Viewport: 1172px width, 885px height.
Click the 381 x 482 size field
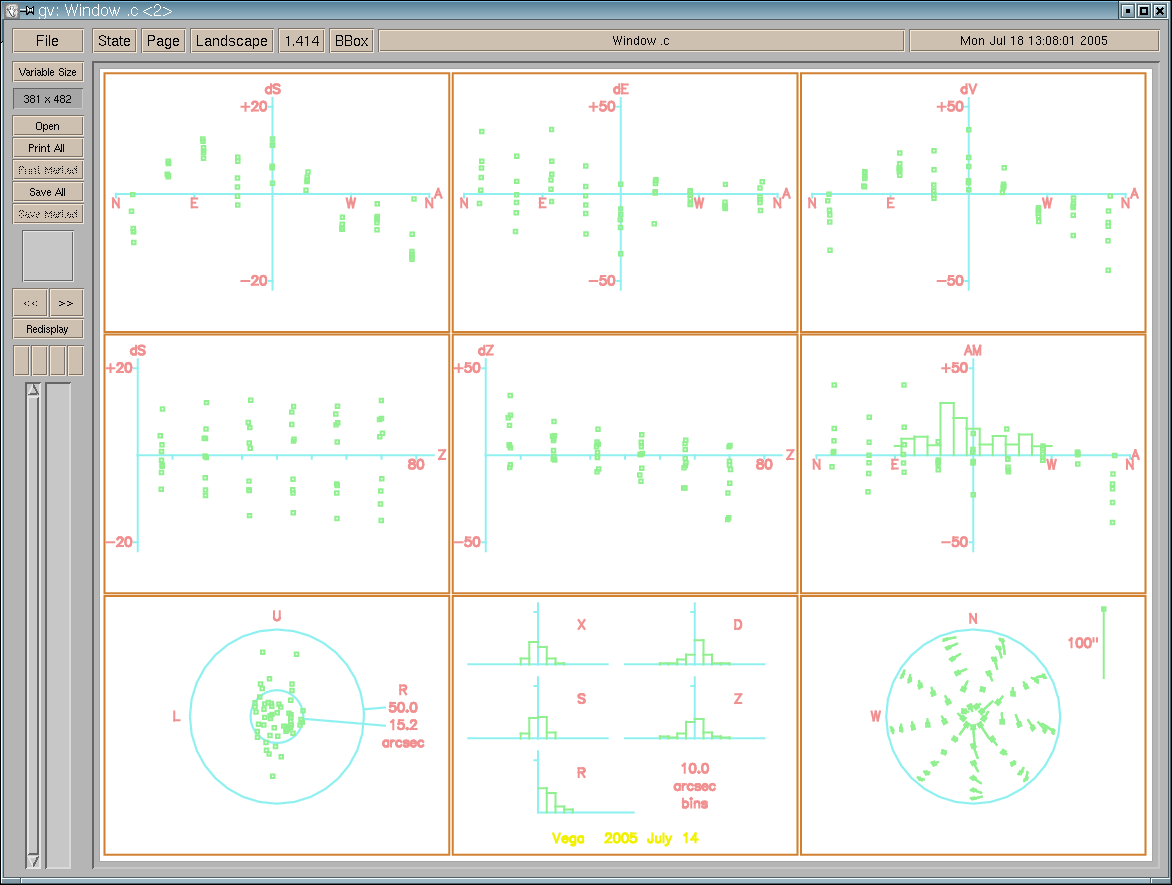click(48, 99)
